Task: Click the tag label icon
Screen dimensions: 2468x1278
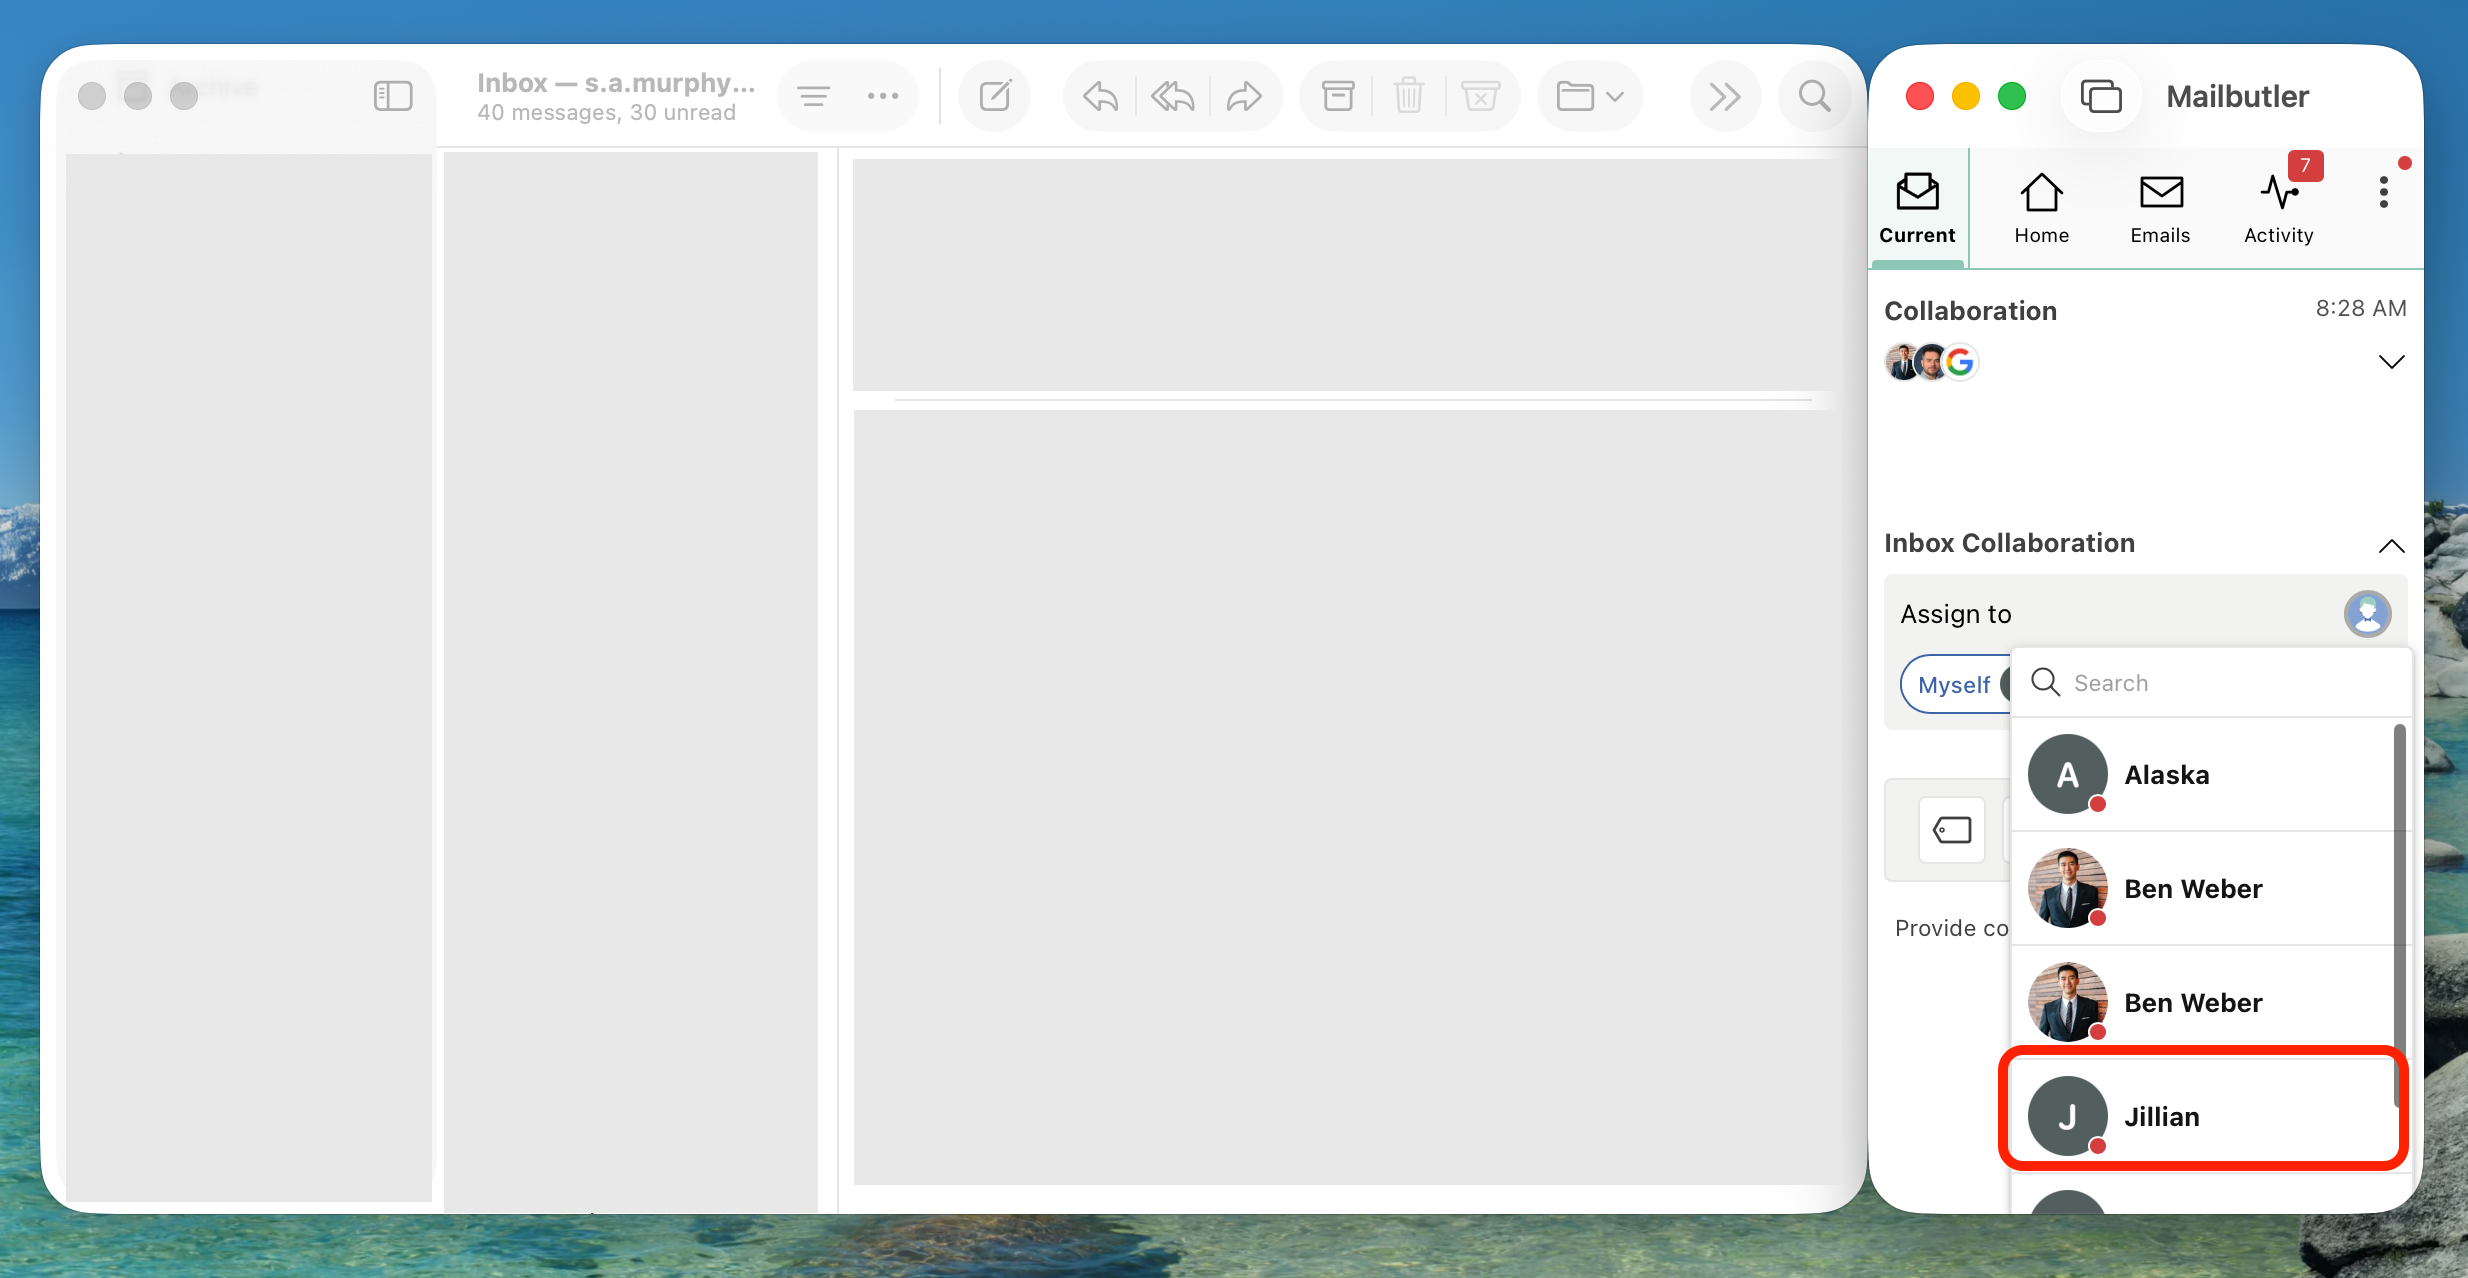Action: 1951,830
